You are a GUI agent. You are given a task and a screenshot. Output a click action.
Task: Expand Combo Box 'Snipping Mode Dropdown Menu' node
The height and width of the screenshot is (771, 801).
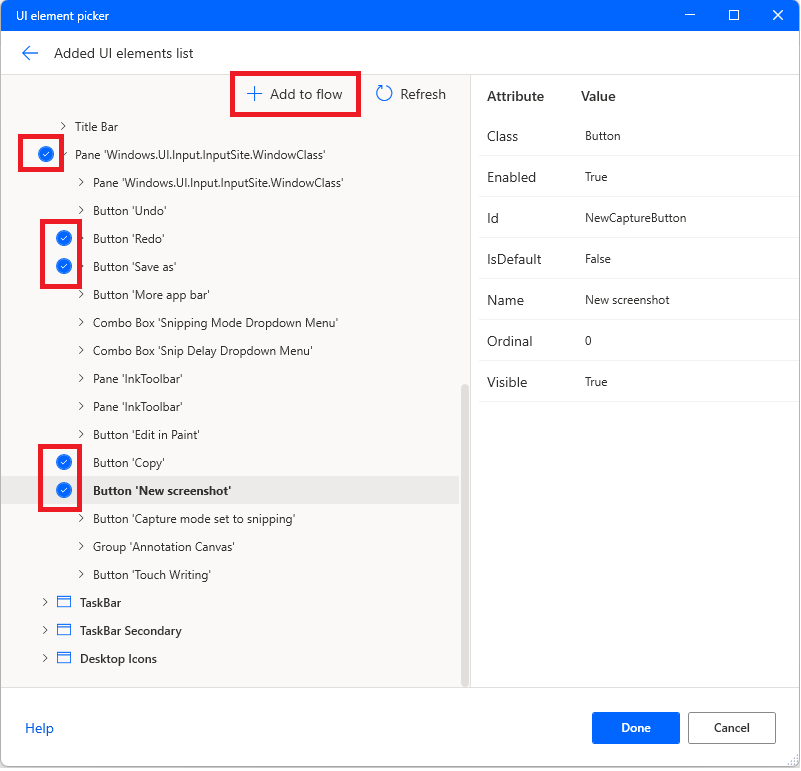[81, 322]
